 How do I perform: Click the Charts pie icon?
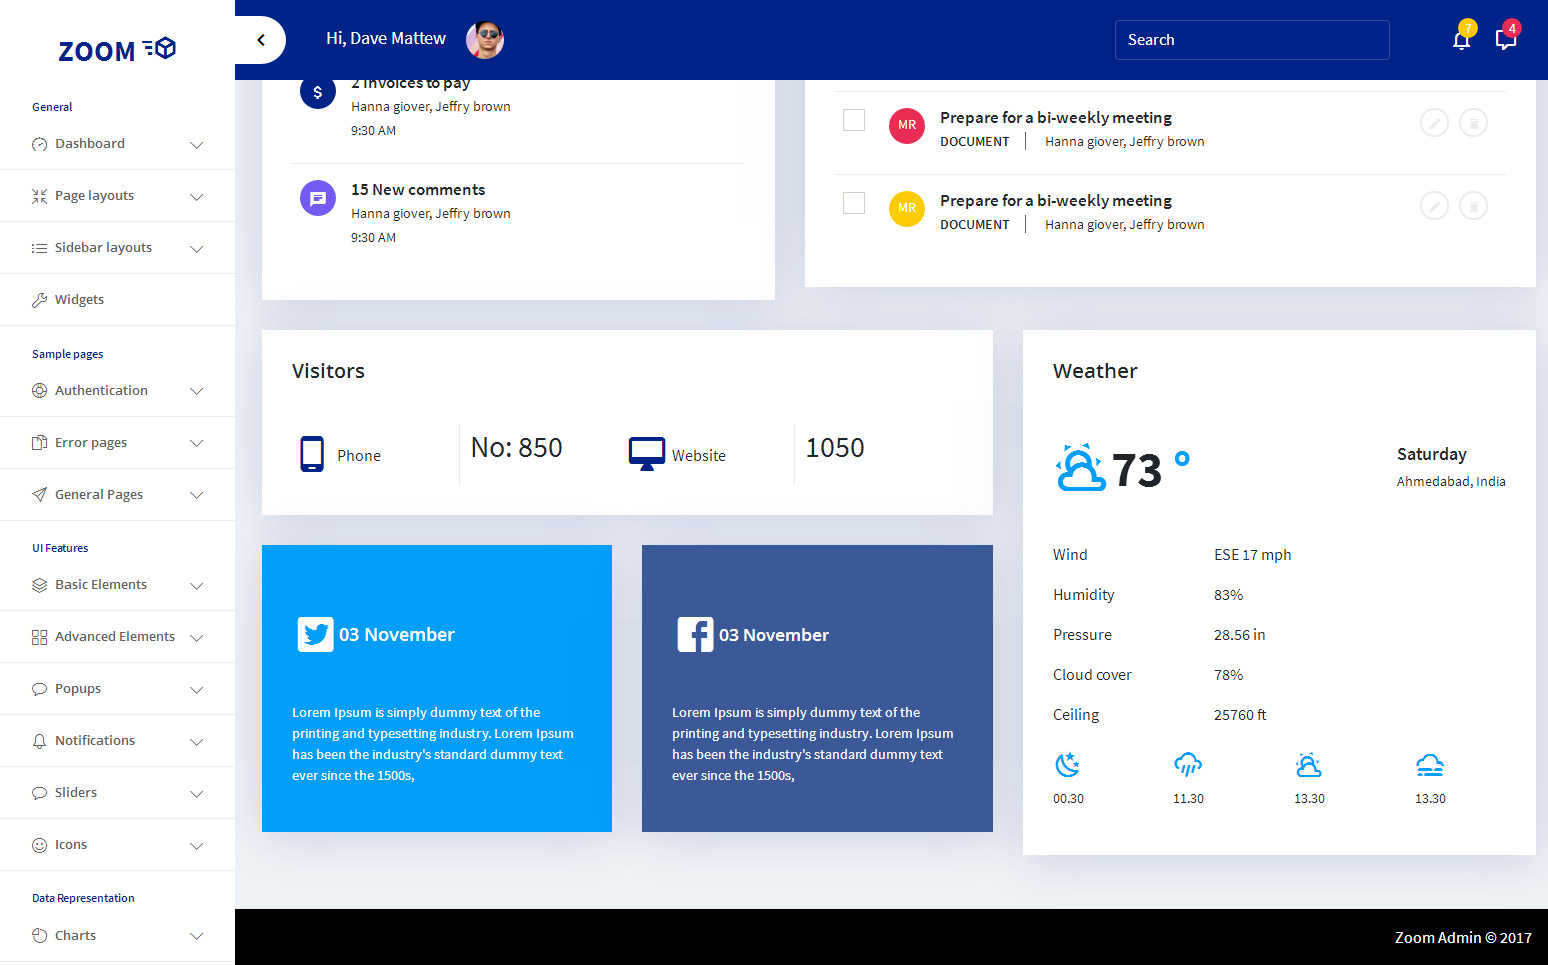click(x=39, y=936)
